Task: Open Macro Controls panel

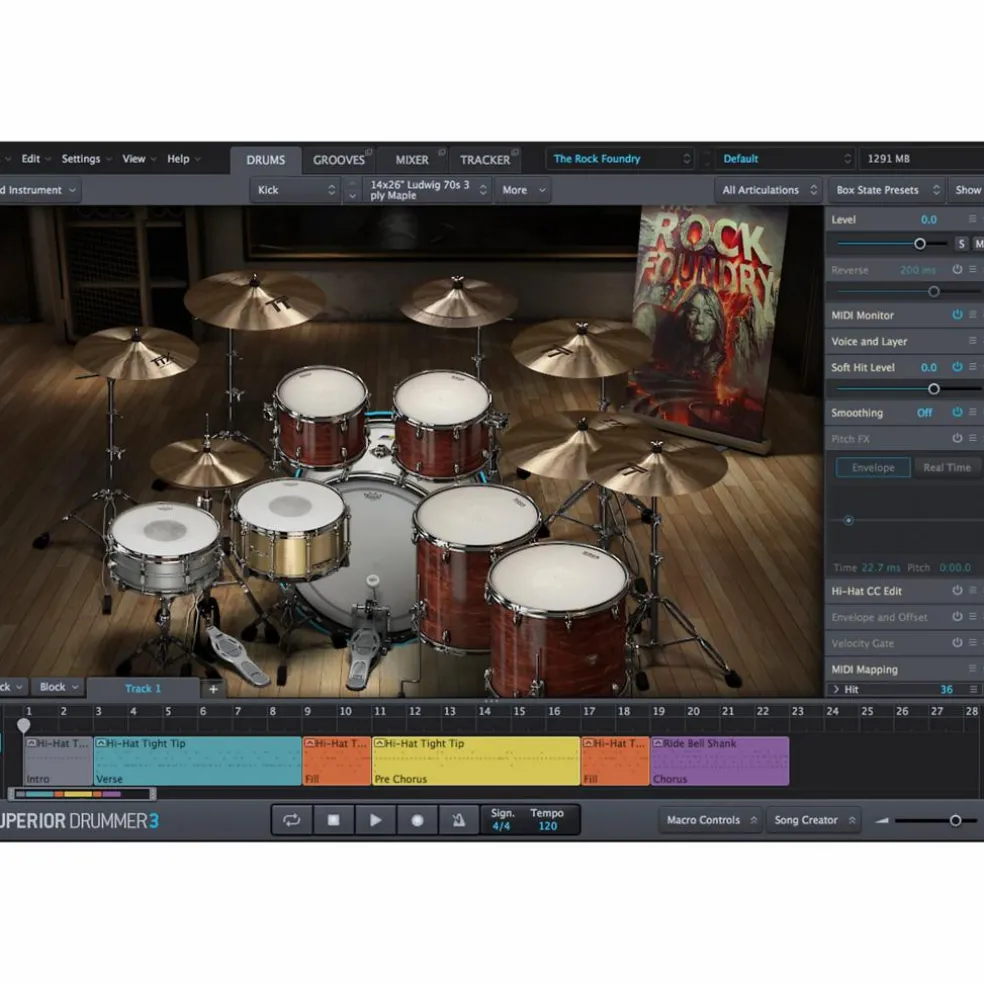Action: pos(710,820)
